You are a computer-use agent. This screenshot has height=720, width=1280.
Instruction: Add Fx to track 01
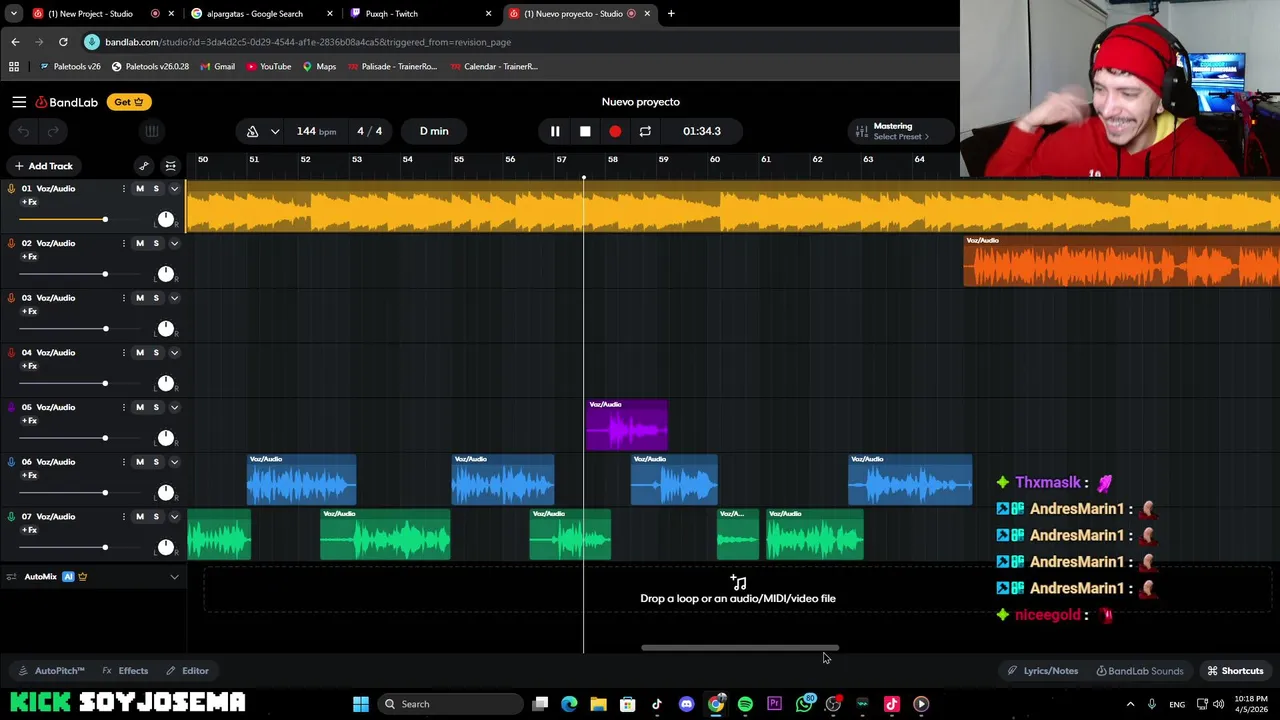29,202
